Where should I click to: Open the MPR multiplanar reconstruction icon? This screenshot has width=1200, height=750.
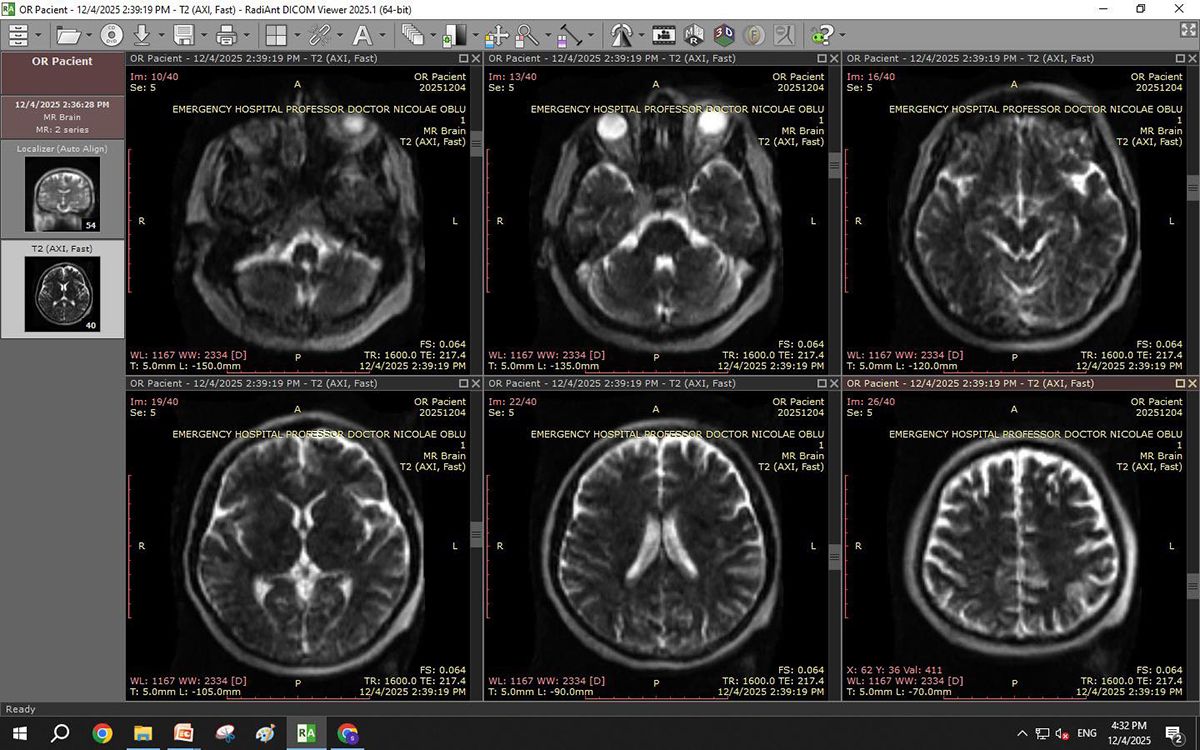[694, 36]
